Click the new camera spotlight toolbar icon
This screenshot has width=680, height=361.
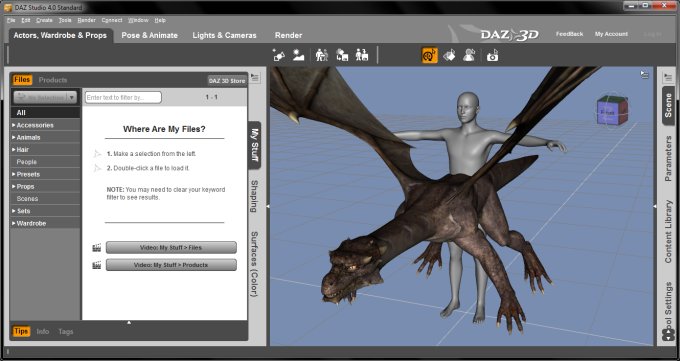tap(278, 55)
